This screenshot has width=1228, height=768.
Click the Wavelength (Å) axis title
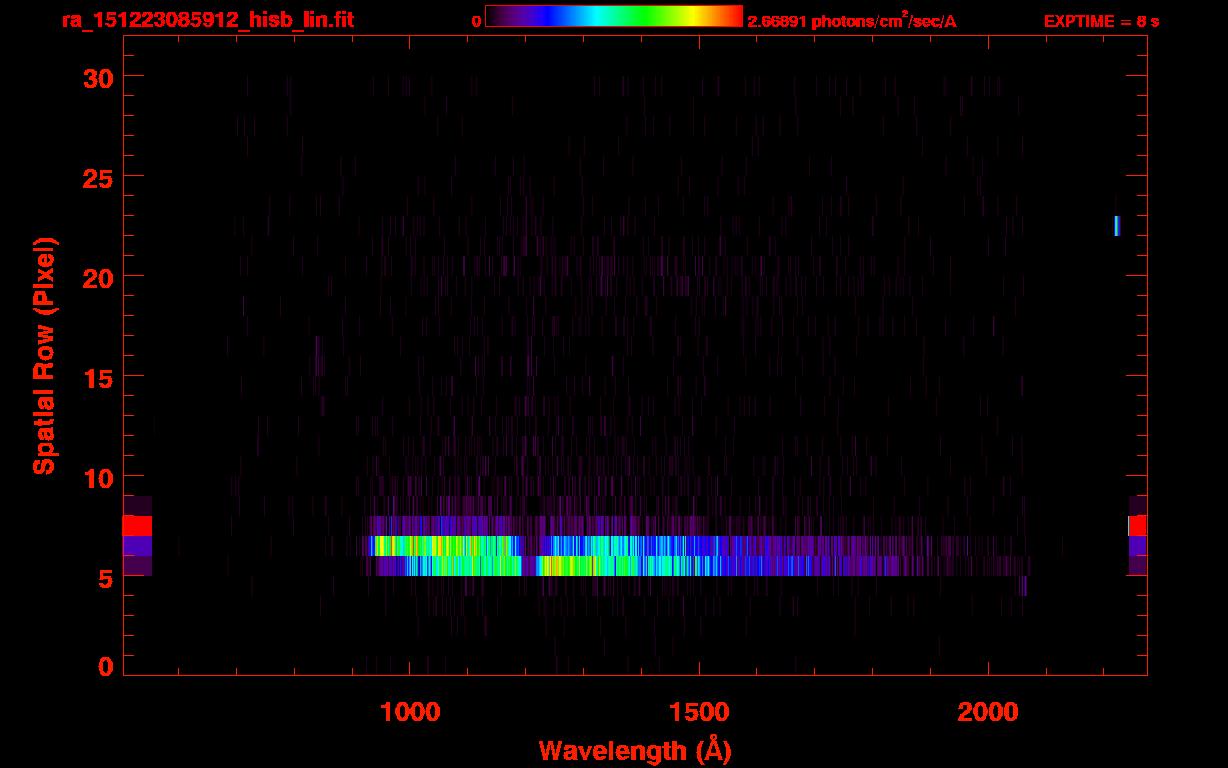635,750
